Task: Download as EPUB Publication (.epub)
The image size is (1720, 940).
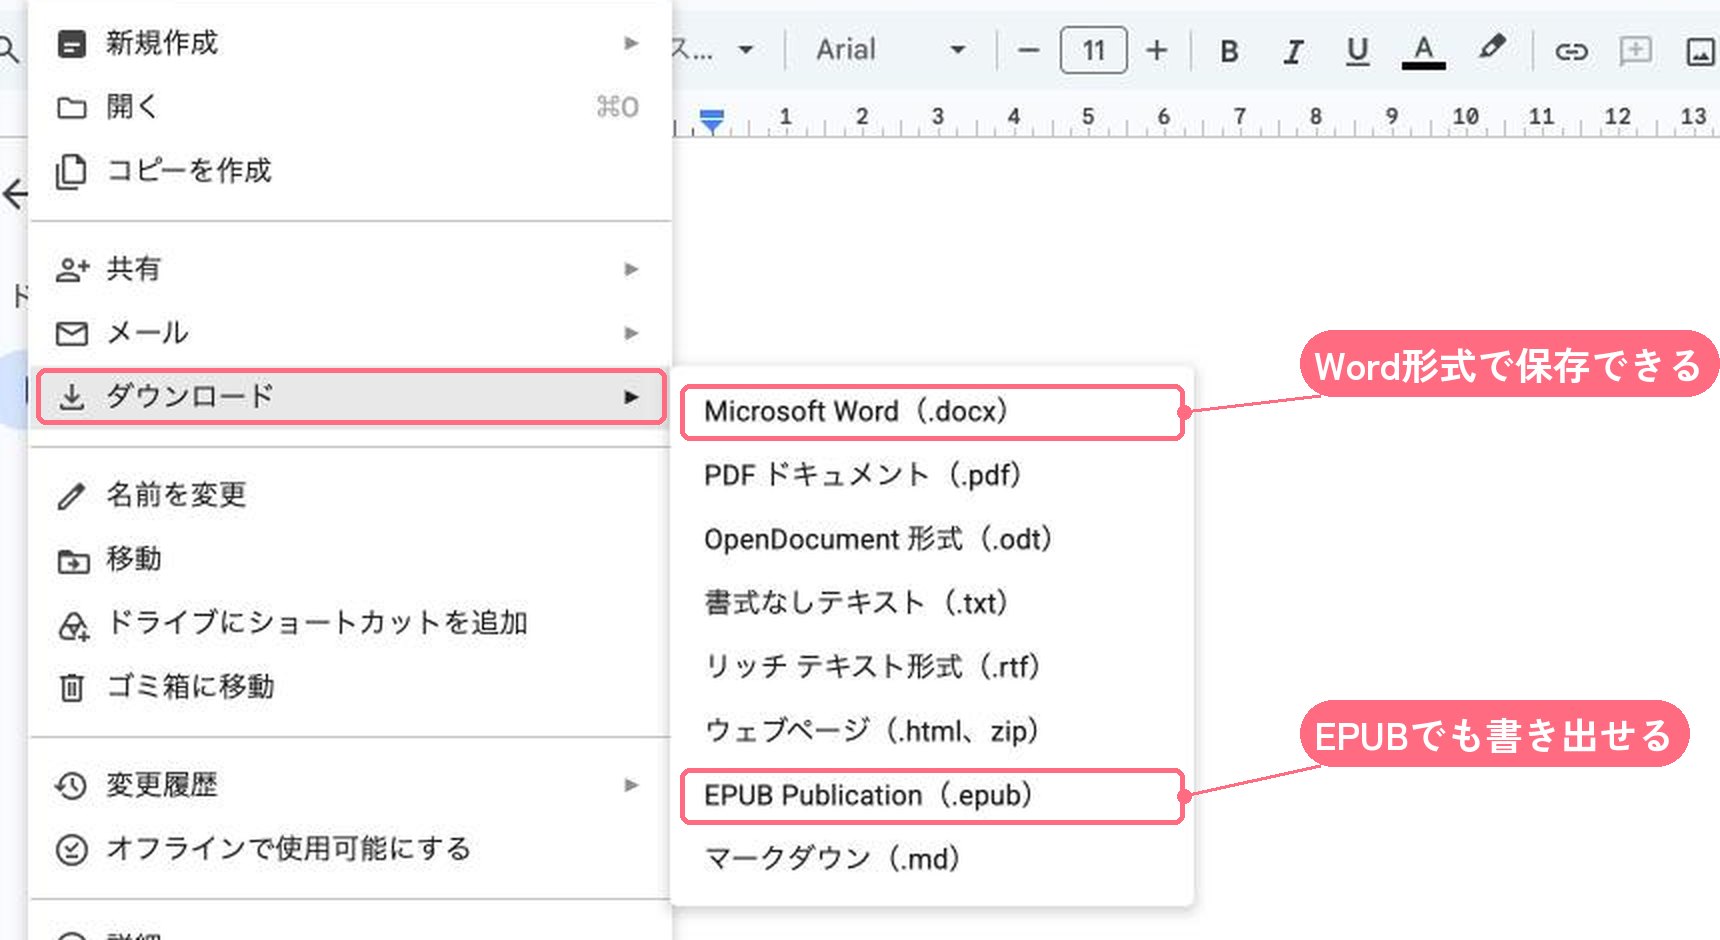Action: coord(932,796)
